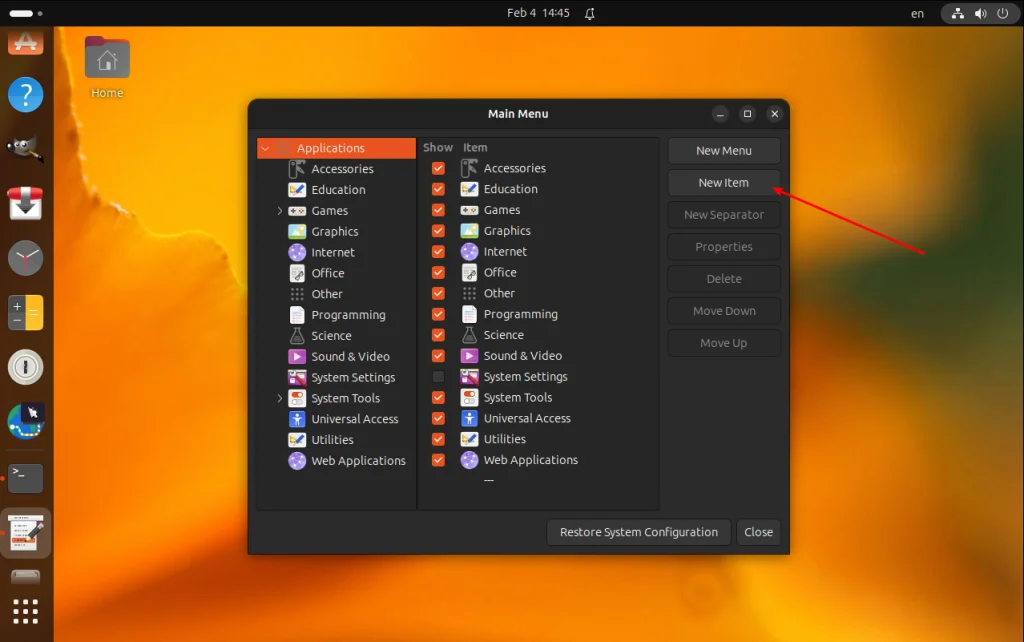
Task: Click the New Item button
Action: coord(723,183)
